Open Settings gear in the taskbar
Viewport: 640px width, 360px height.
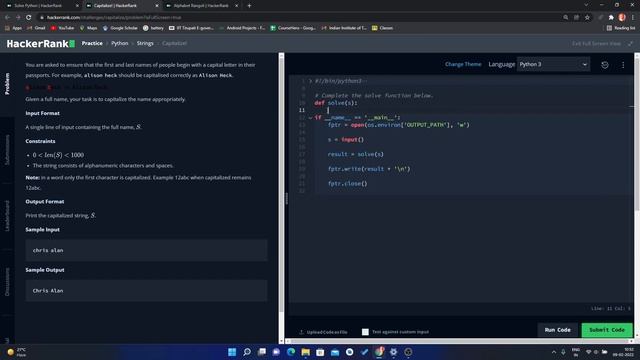(393, 352)
